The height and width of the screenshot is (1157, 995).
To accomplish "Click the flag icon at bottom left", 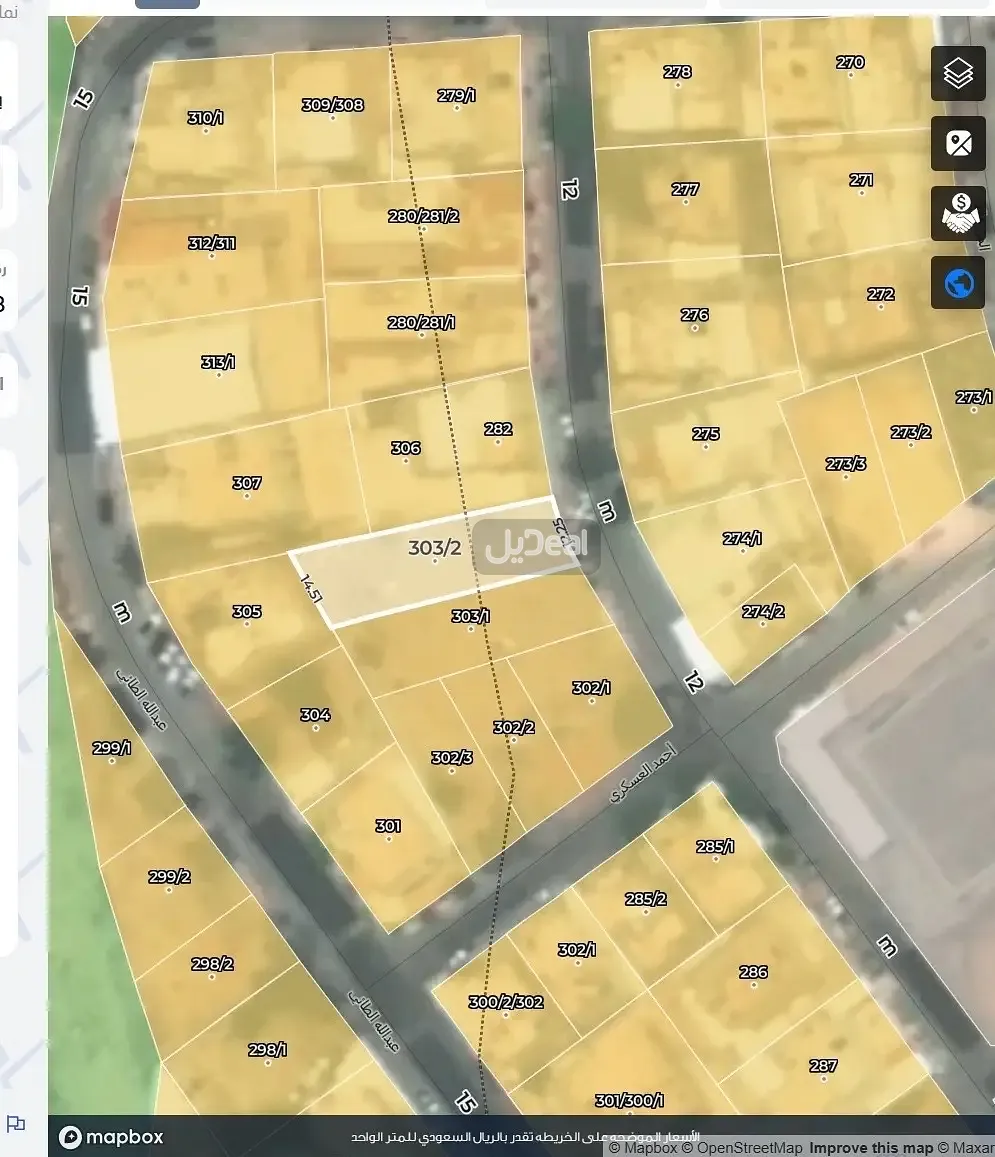I will click(15, 1124).
